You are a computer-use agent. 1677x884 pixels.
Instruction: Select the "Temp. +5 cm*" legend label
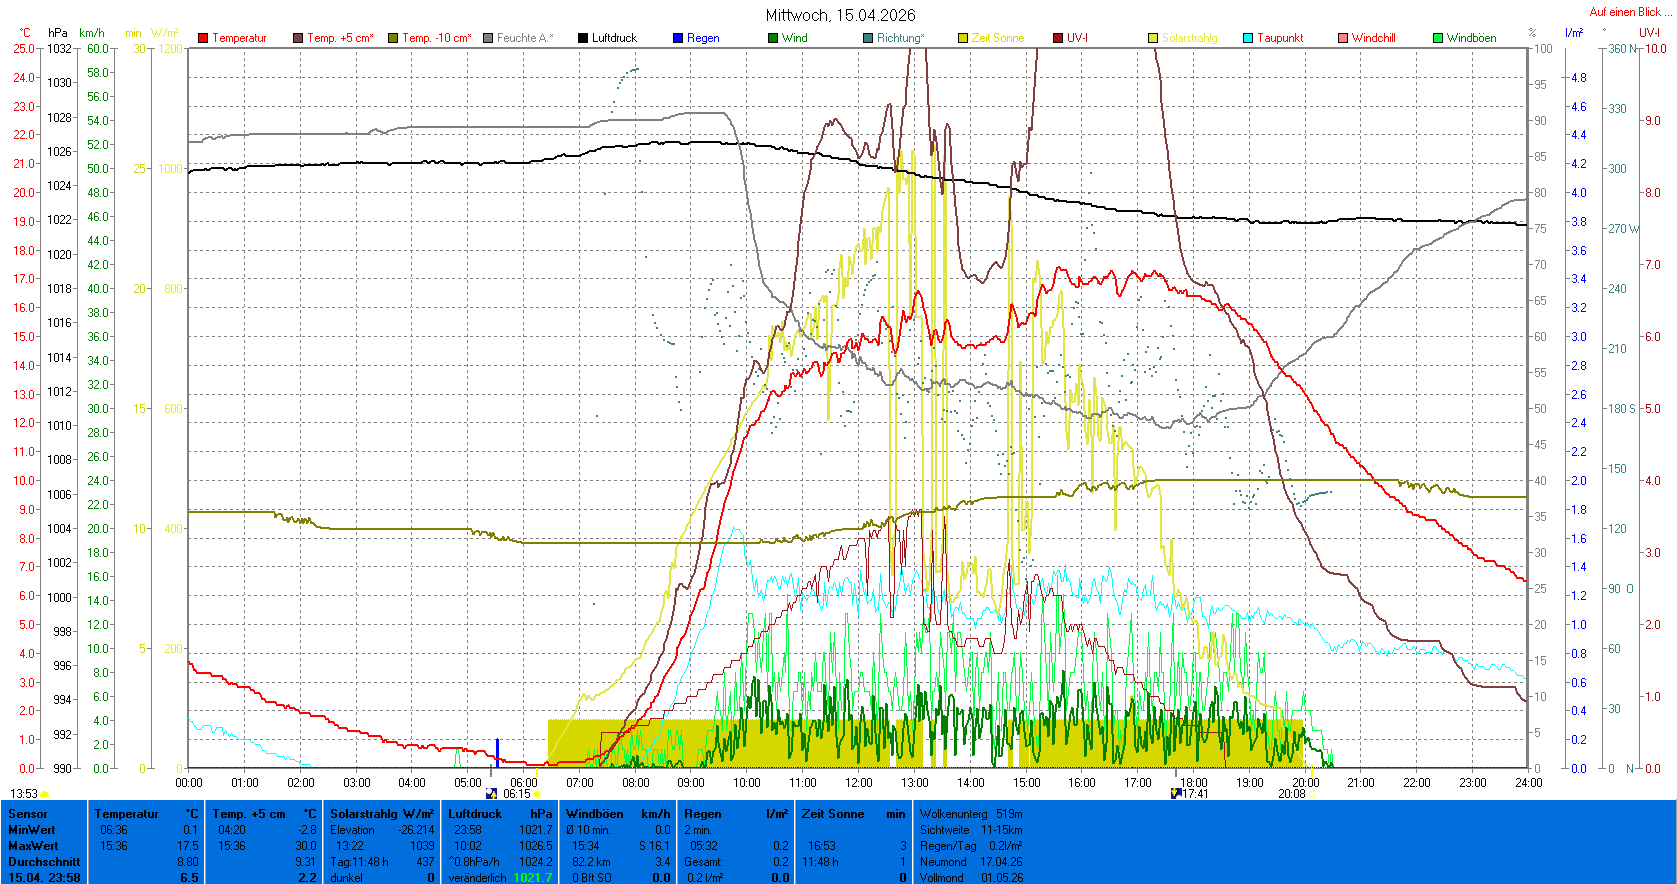click(340, 38)
